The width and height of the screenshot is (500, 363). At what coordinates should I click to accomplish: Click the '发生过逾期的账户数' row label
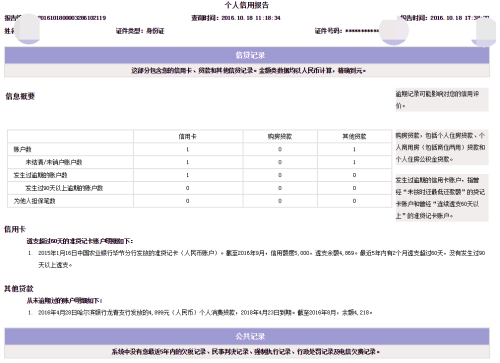(x=40, y=175)
